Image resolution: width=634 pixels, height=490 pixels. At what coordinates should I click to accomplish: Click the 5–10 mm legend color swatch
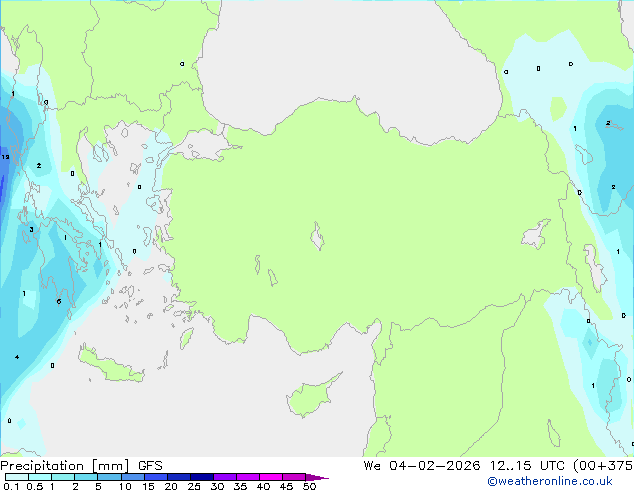click(109, 477)
